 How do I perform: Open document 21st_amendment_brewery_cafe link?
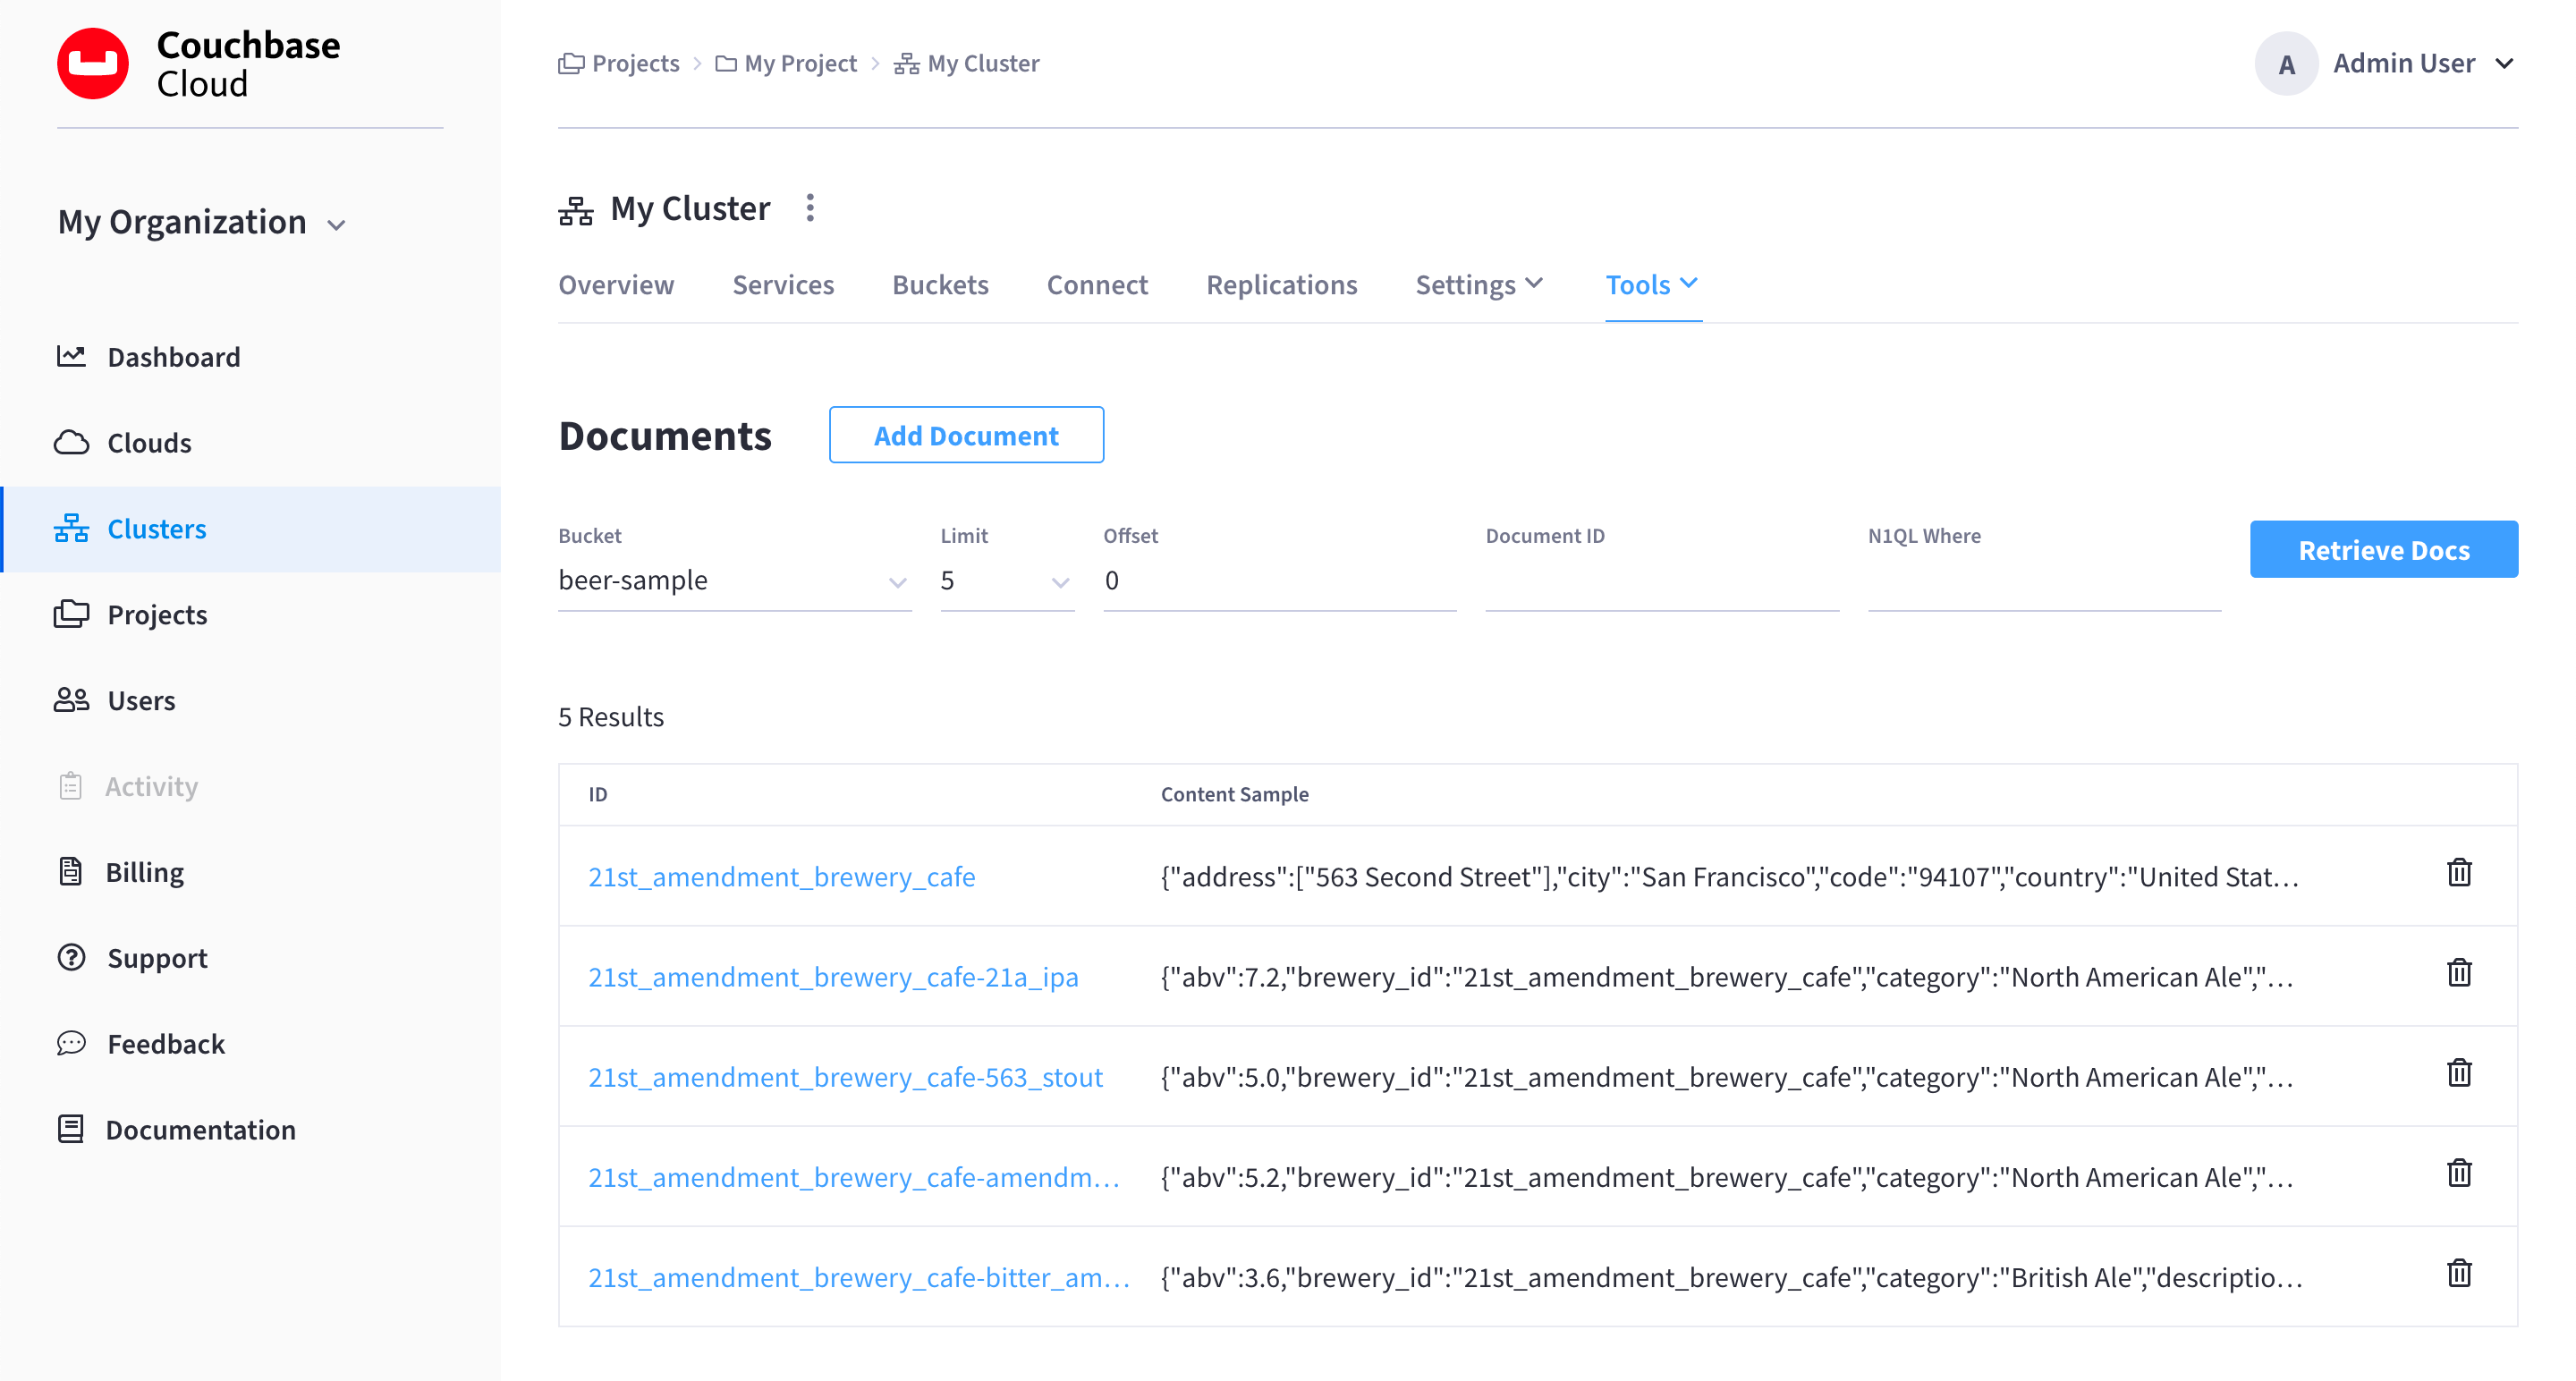[781, 877]
